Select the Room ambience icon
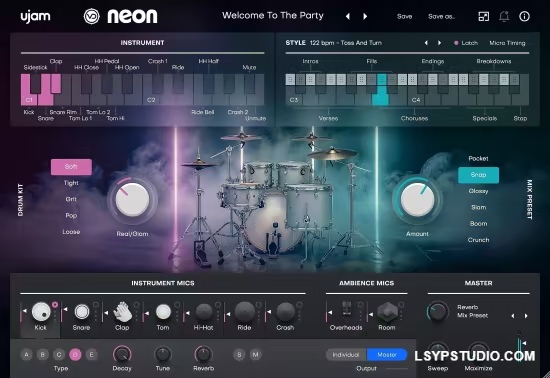550x378 pixels. click(387, 312)
